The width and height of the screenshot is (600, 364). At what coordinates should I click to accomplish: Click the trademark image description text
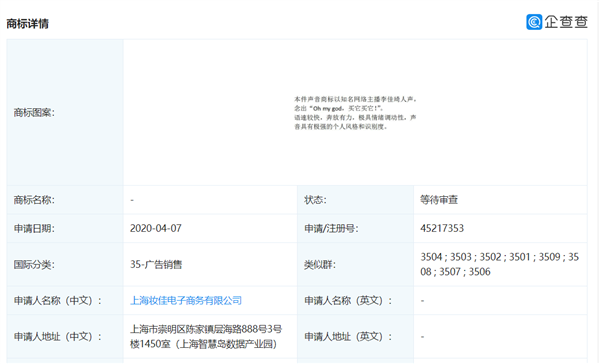[355, 113]
